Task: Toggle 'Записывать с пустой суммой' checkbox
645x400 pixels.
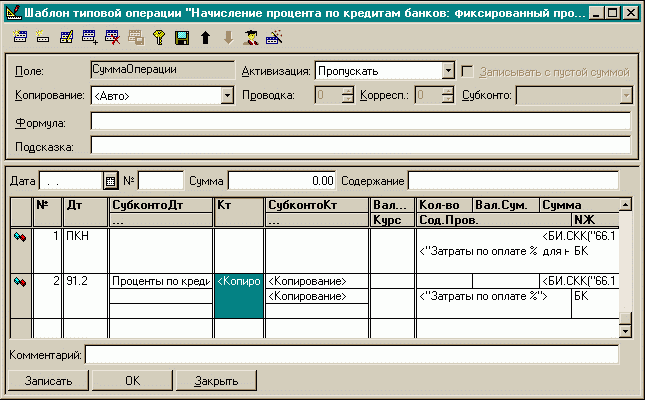Action: click(x=468, y=73)
